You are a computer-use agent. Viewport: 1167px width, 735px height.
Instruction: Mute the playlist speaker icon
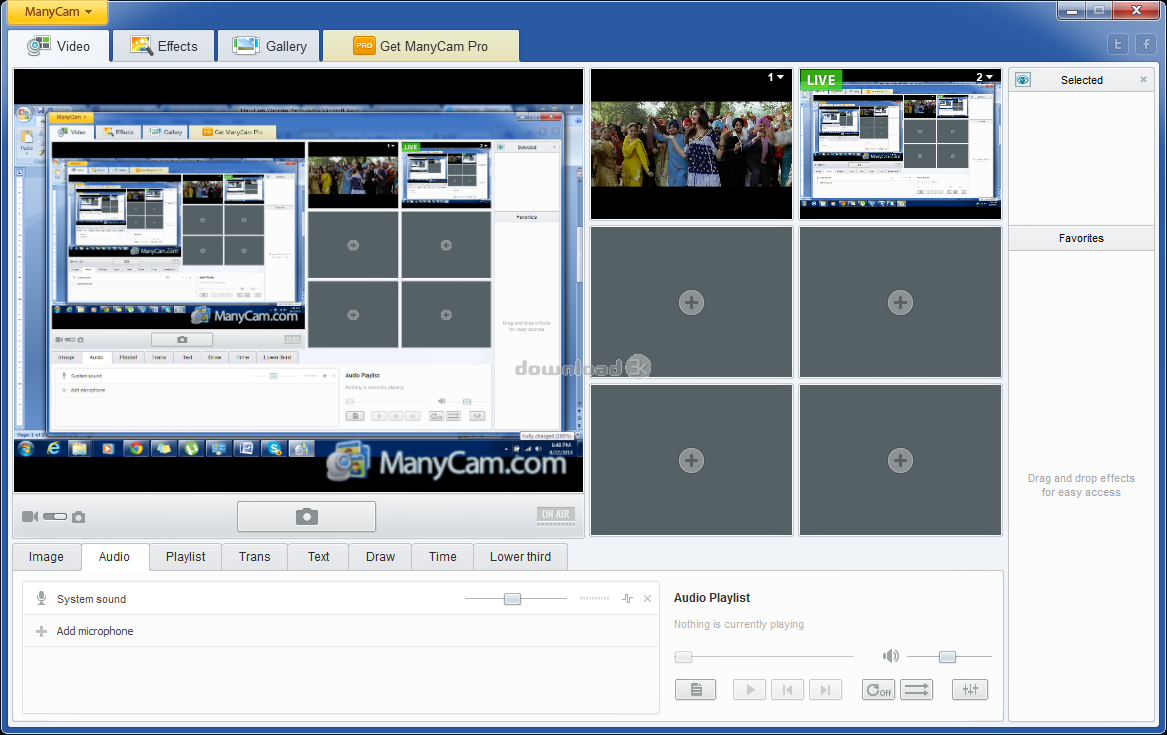tap(890, 656)
